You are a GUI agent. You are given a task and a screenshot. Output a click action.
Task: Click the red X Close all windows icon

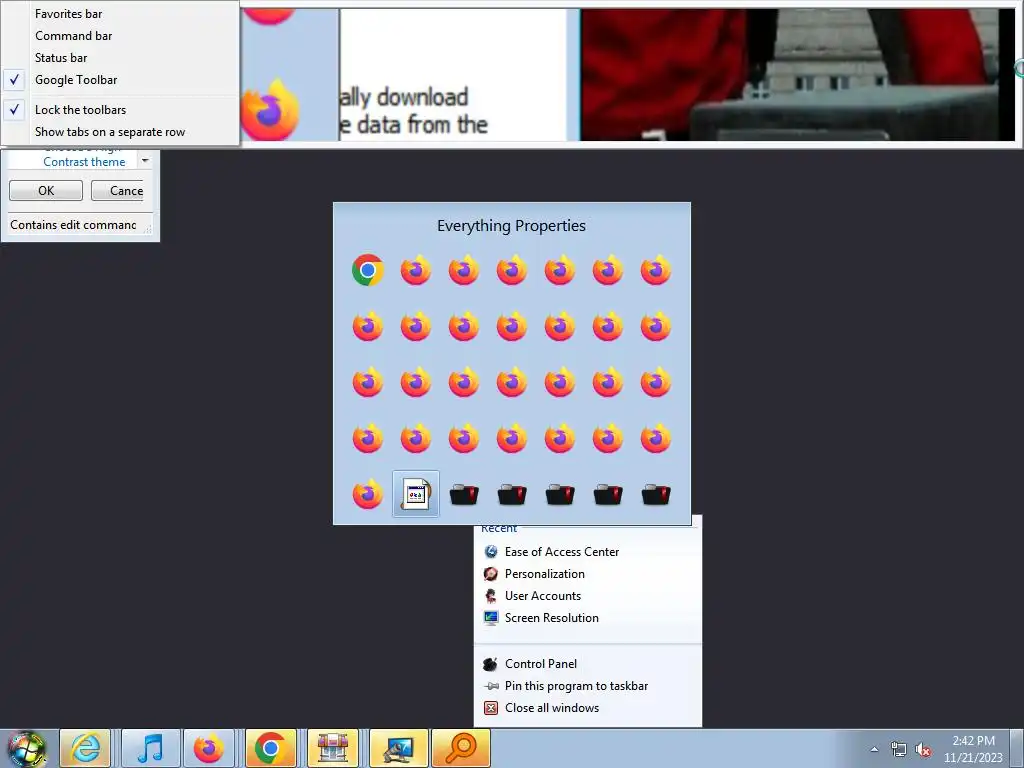coord(491,708)
